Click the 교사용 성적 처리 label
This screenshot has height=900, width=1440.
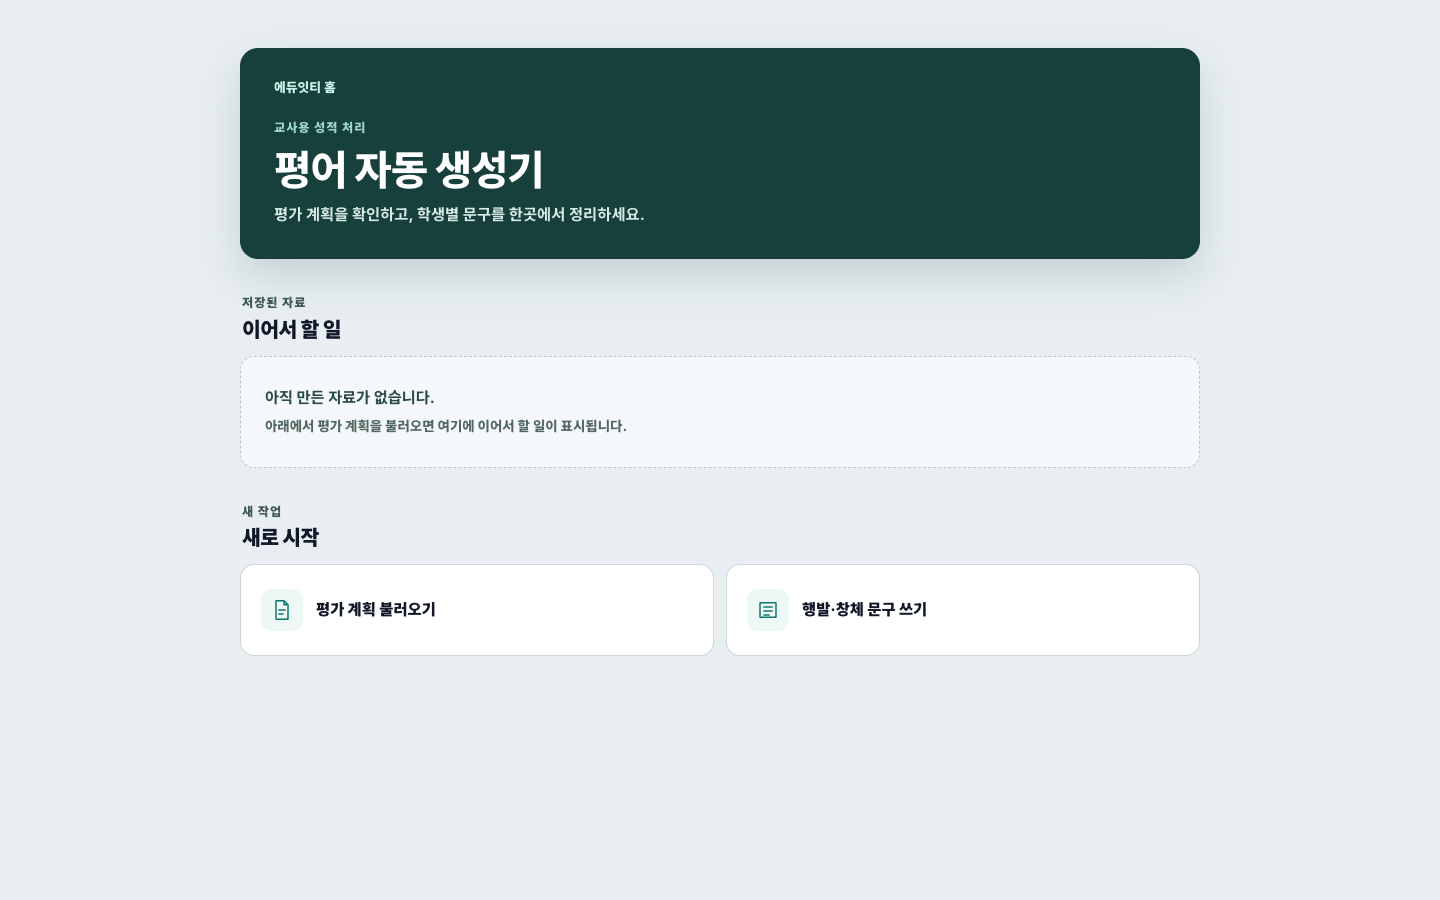pos(320,128)
